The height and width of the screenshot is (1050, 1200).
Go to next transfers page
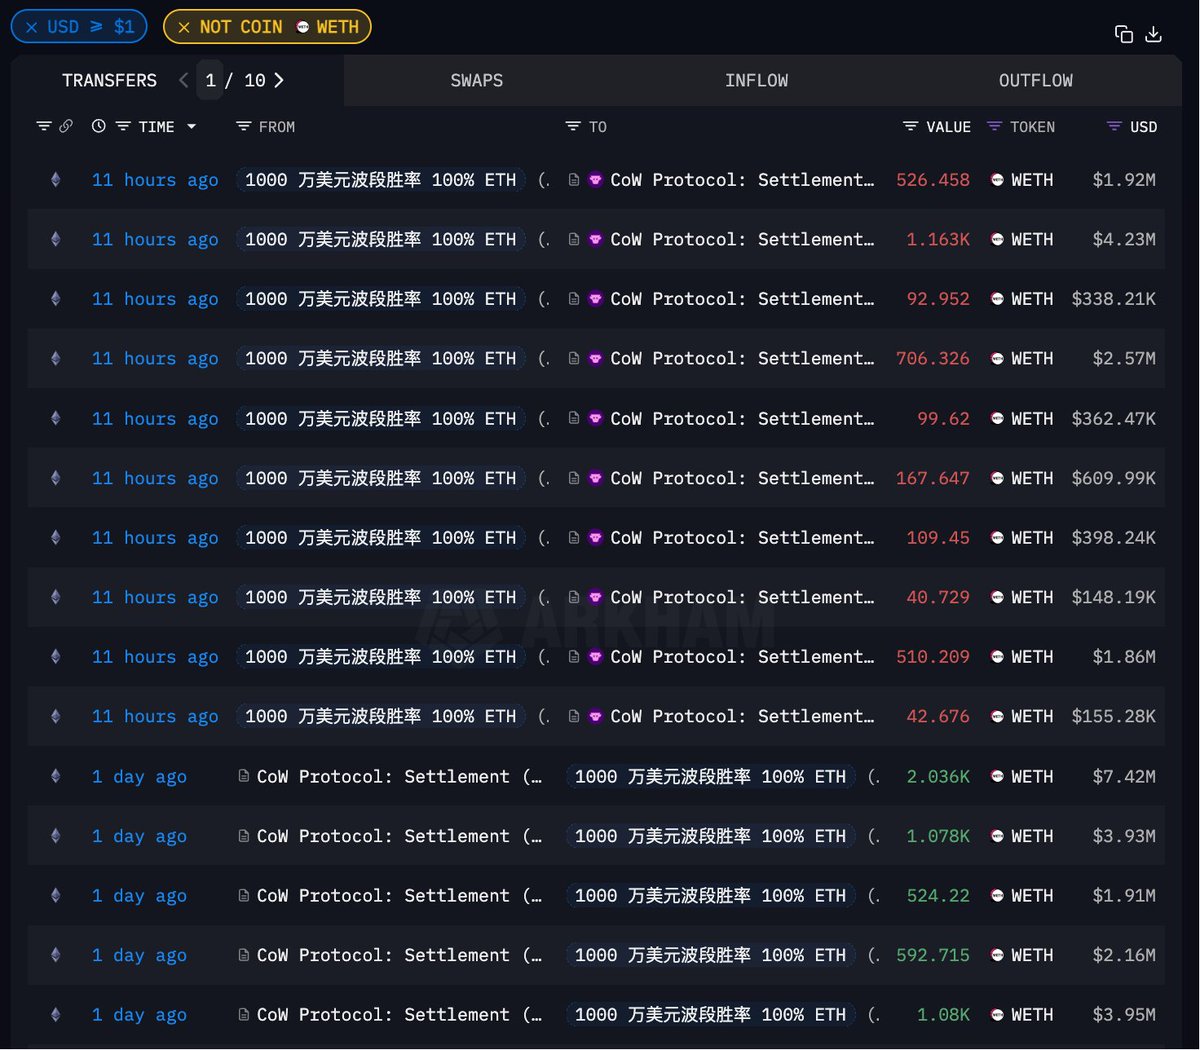pos(279,80)
